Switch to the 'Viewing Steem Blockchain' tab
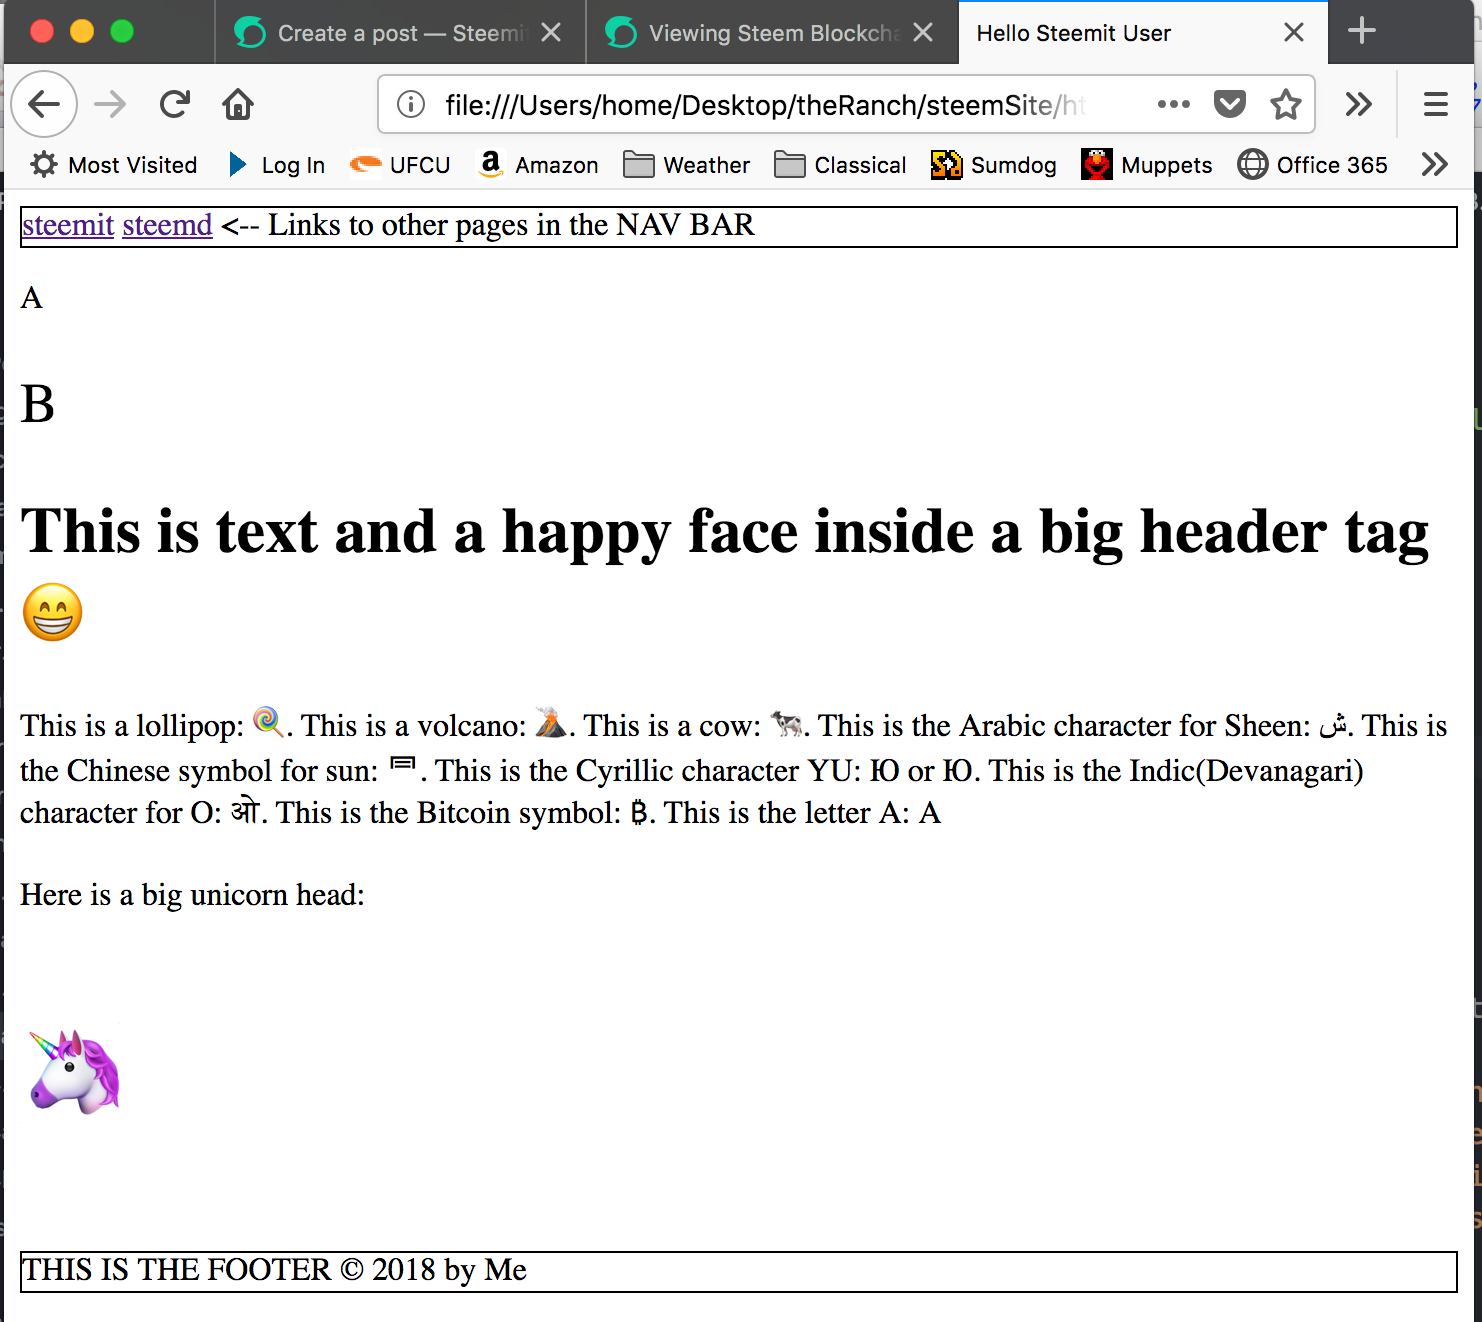 point(772,33)
